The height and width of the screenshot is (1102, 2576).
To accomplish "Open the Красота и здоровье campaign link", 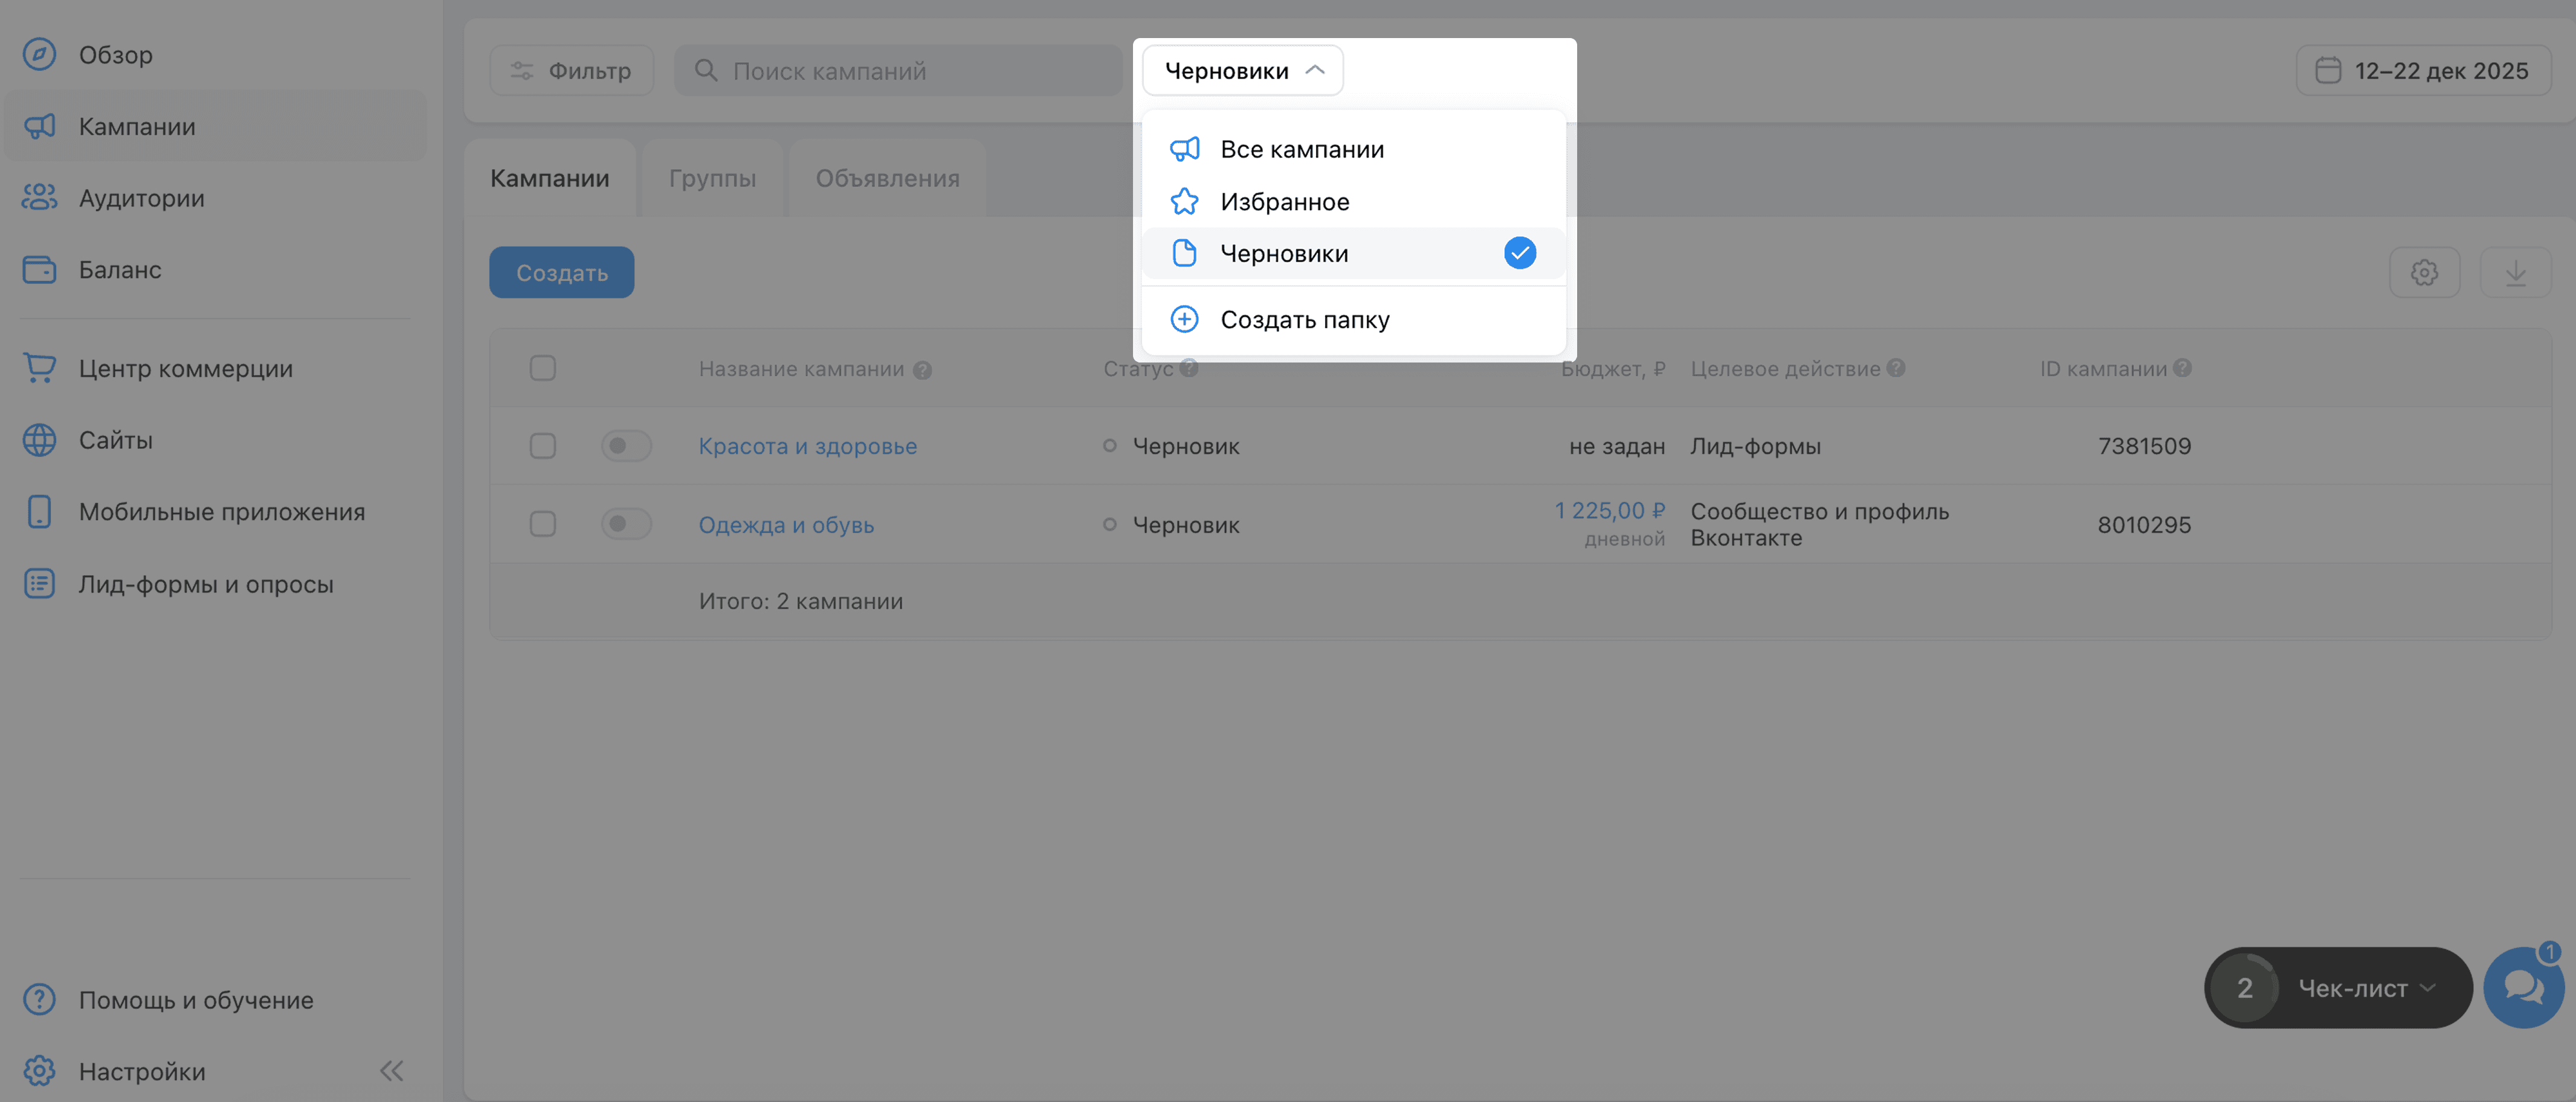I will point(807,446).
